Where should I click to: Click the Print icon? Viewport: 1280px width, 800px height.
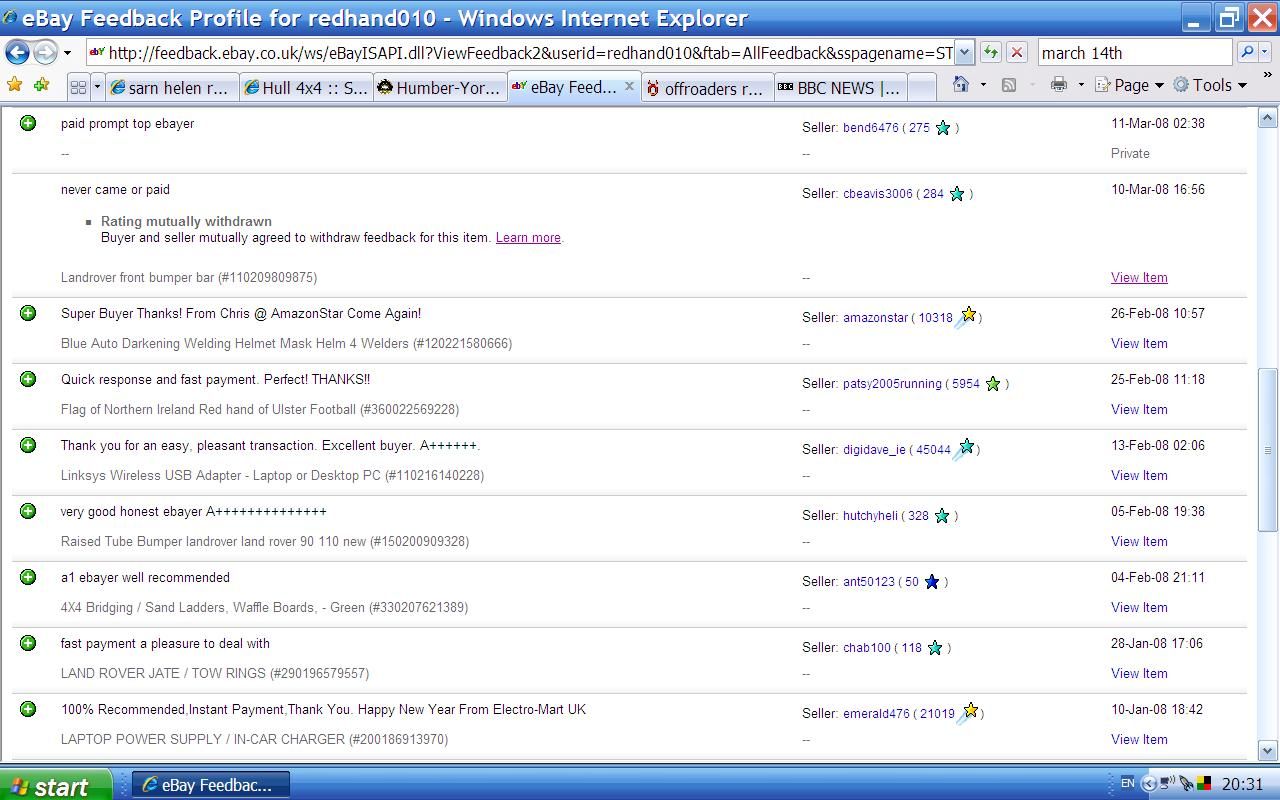pos(1058,85)
